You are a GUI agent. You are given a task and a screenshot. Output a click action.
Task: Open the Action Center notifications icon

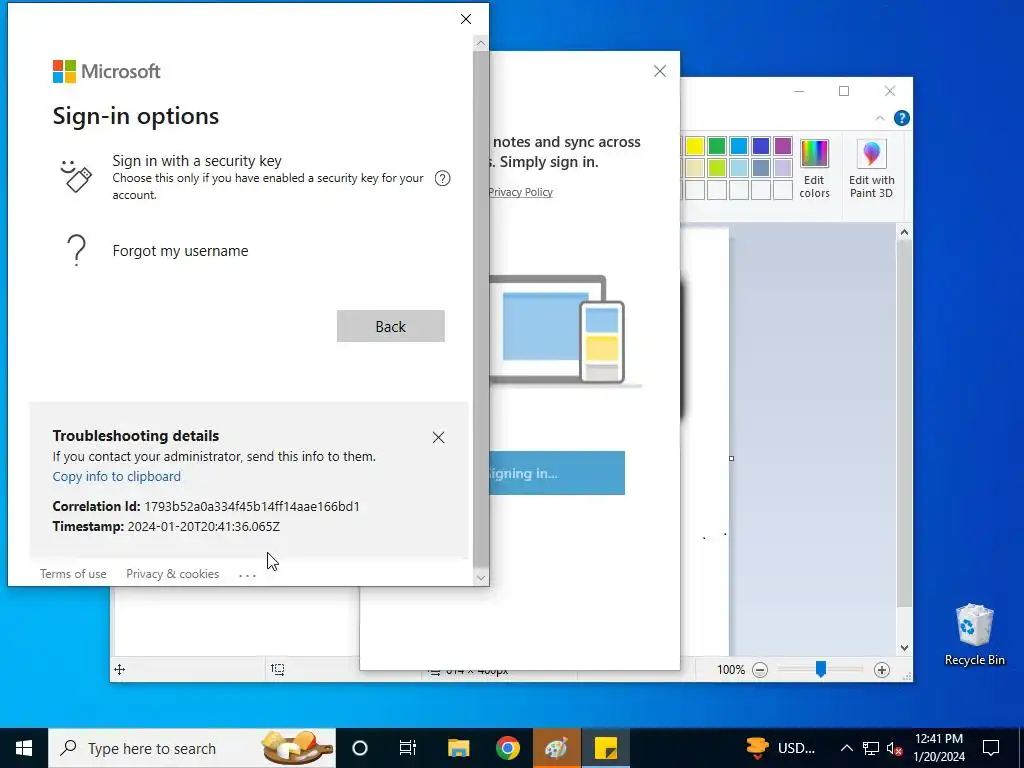click(991, 748)
